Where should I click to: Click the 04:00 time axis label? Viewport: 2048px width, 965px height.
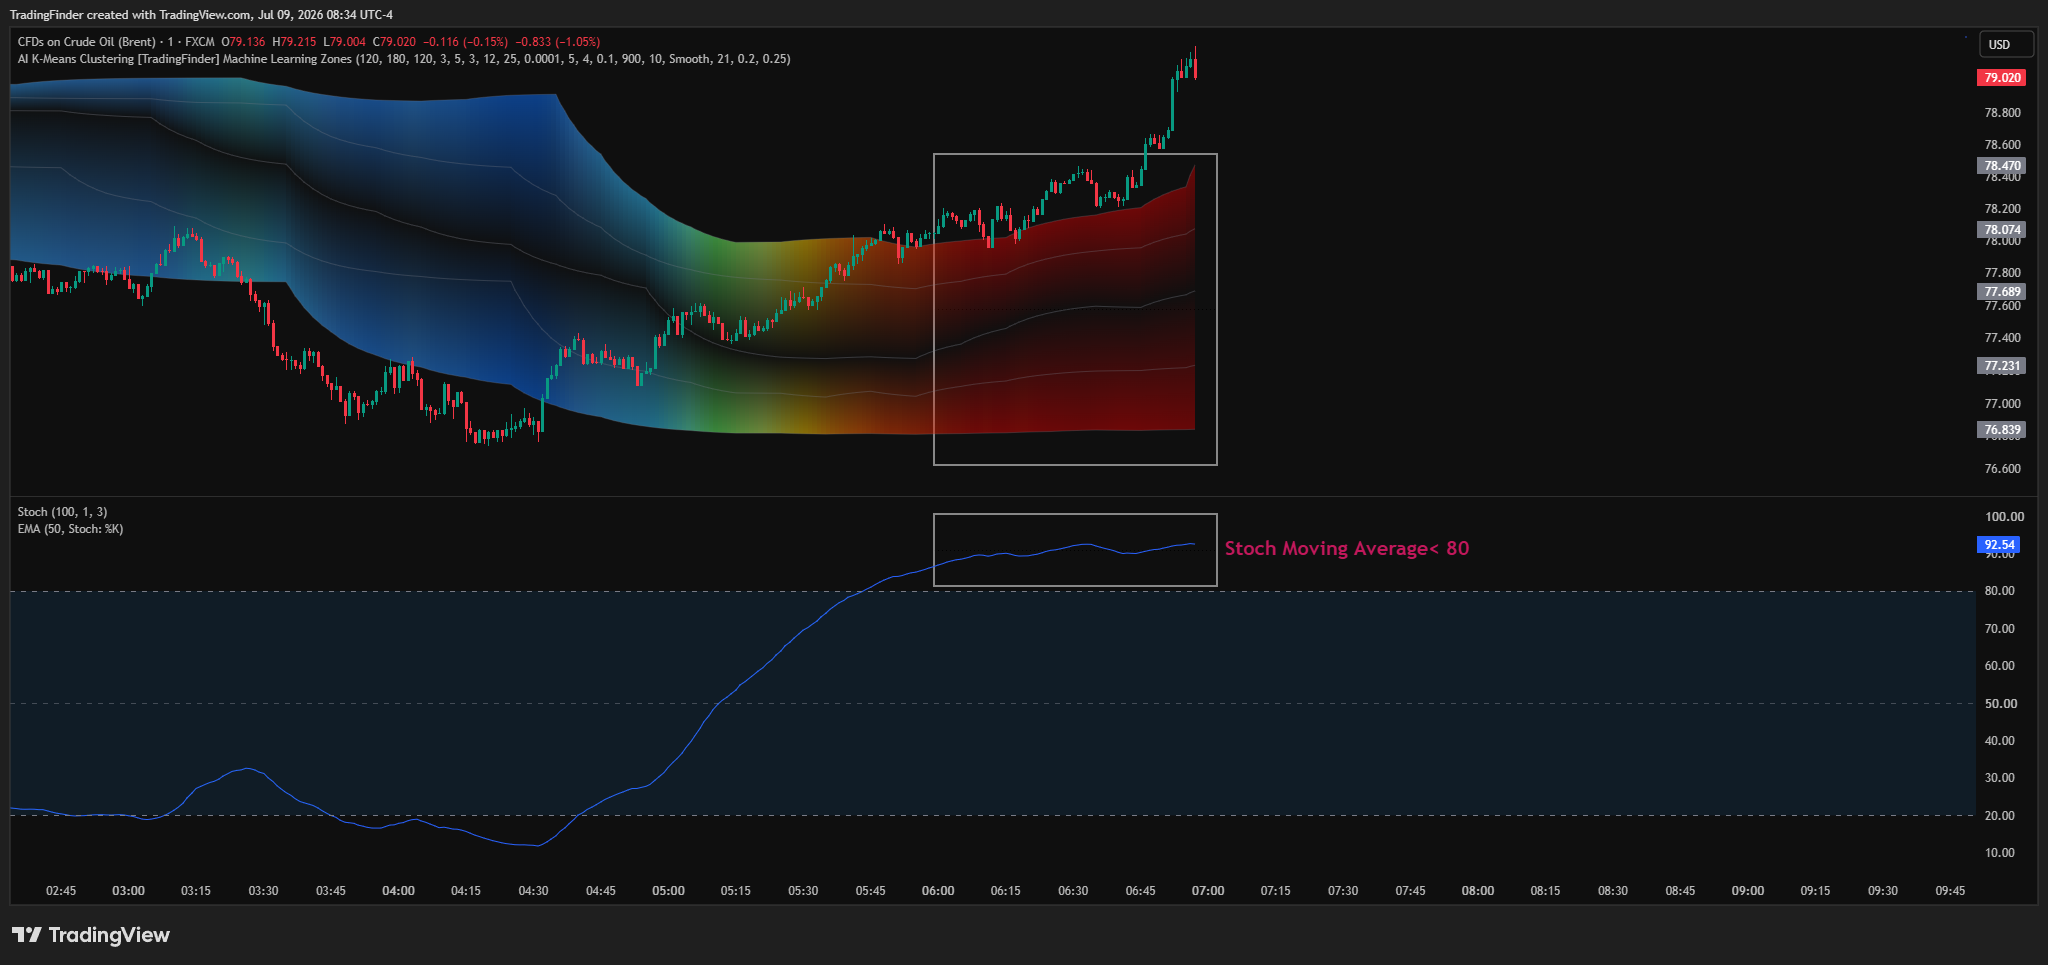click(x=398, y=891)
